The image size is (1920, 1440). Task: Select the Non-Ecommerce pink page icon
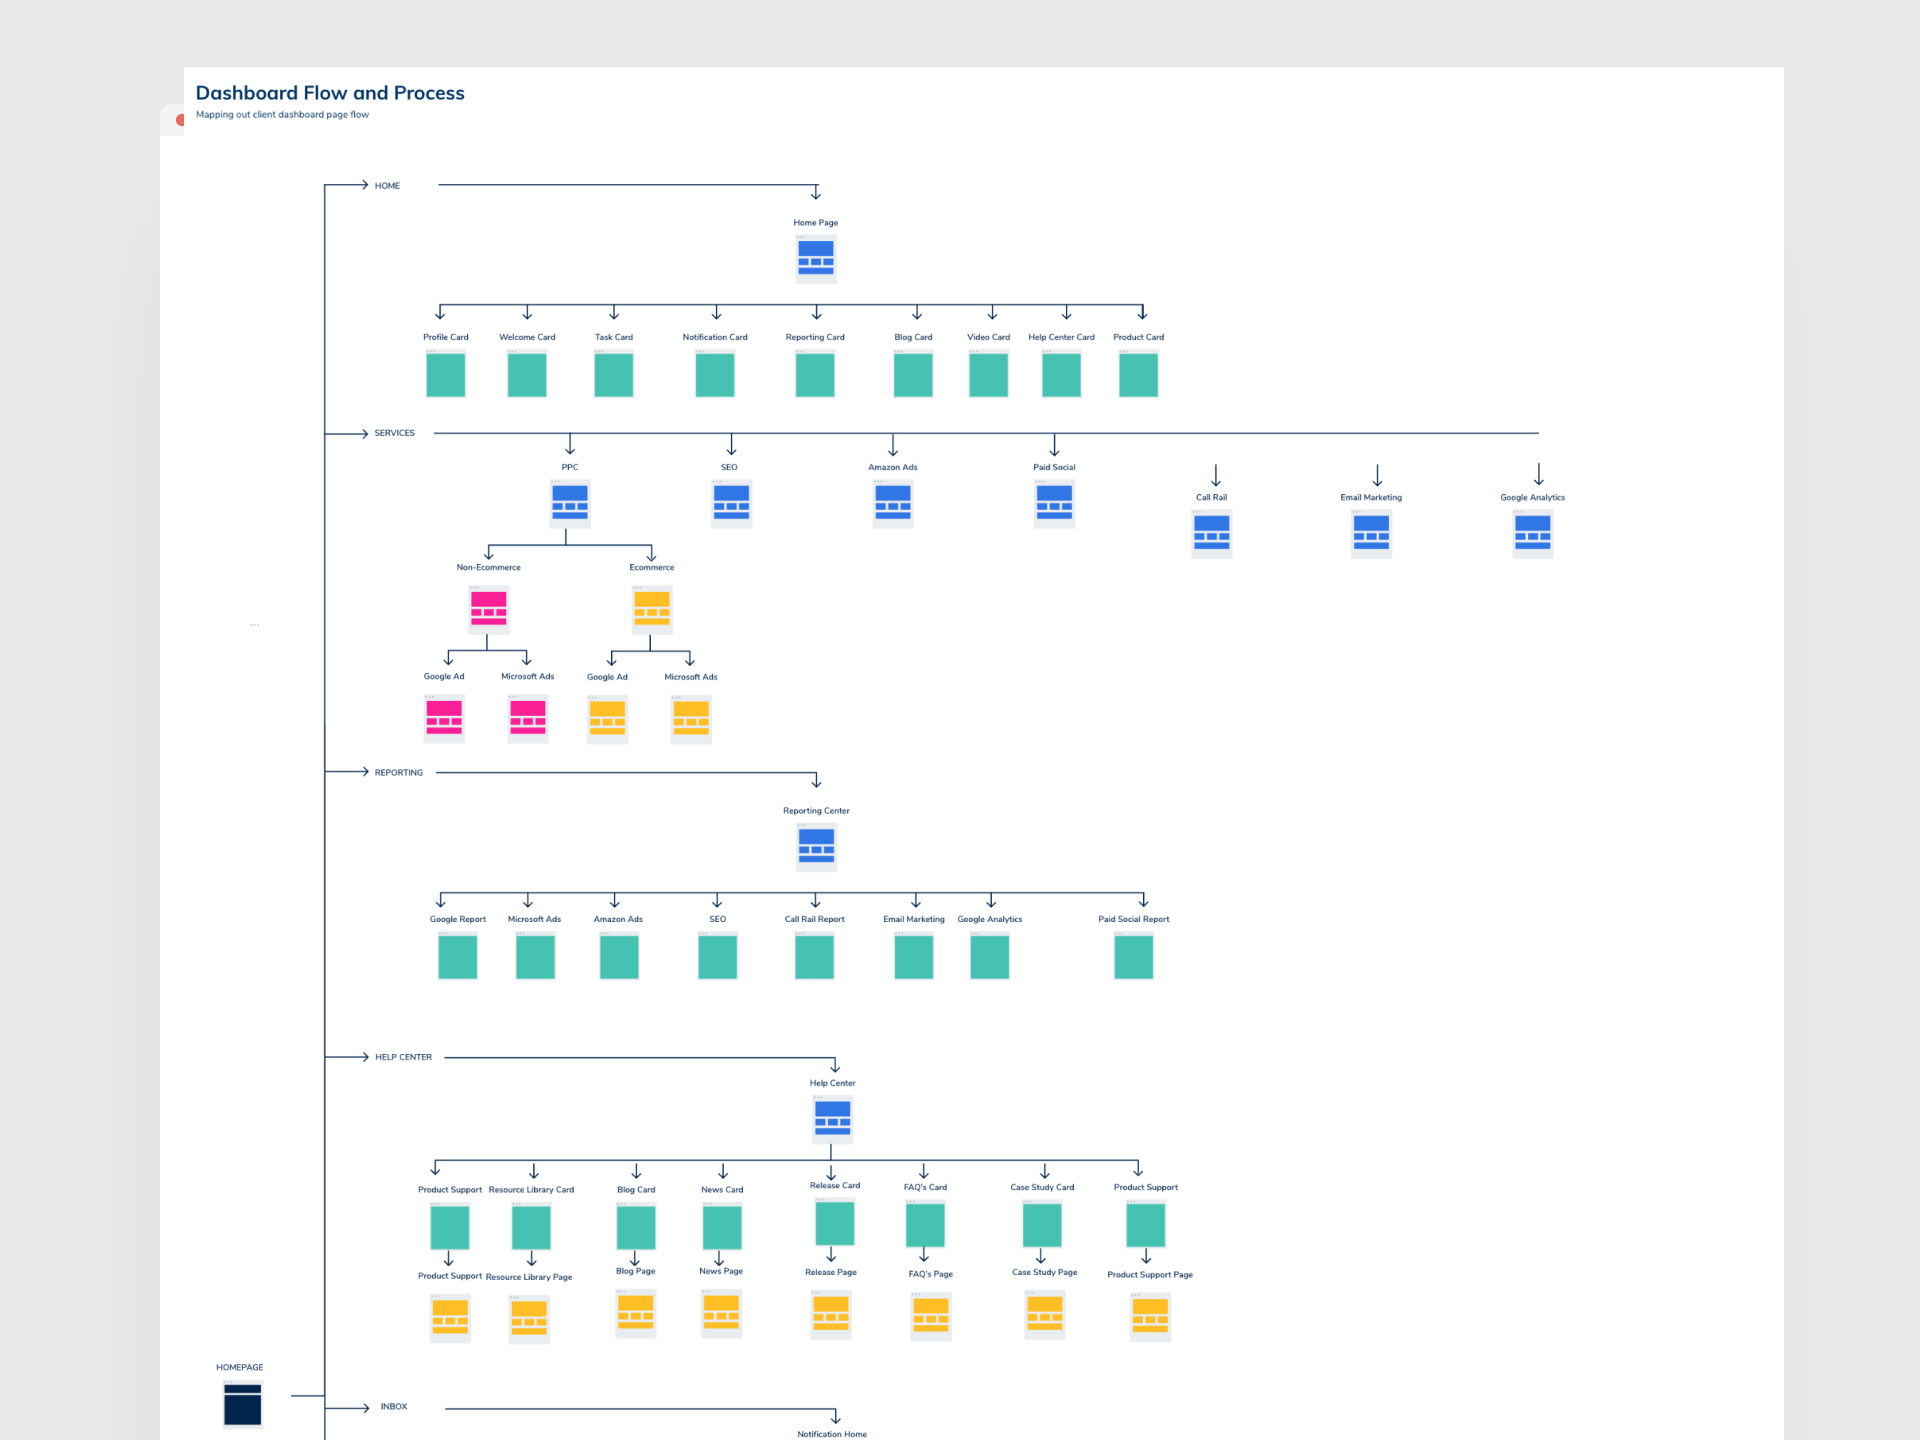point(489,609)
